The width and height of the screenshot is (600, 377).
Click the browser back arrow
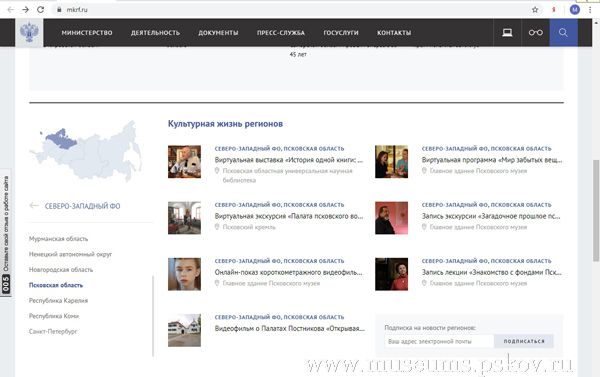[11, 10]
